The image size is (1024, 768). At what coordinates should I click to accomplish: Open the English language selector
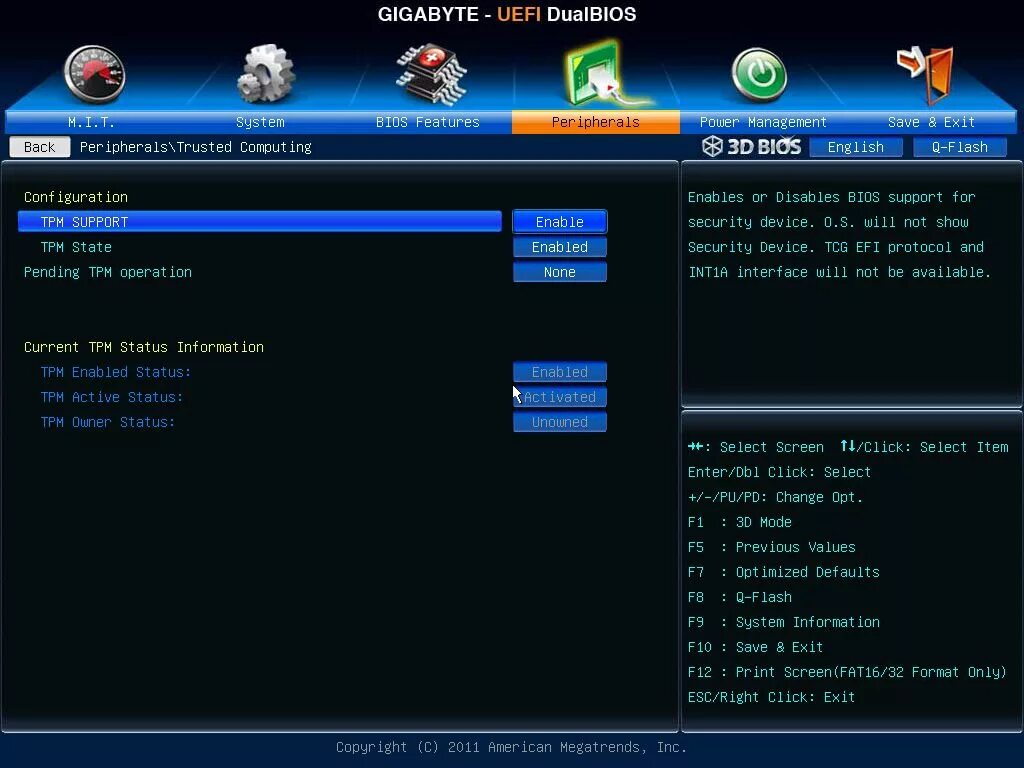[856, 147]
